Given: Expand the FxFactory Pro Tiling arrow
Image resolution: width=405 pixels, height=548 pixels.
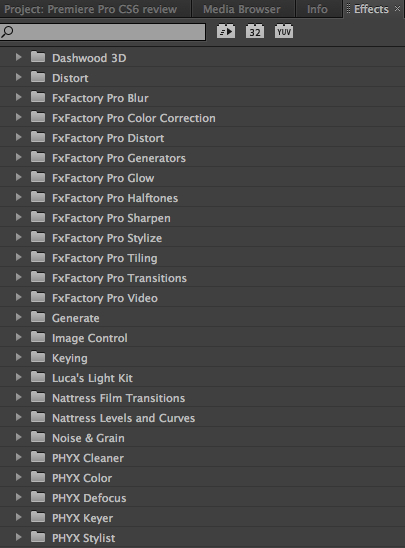Looking at the screenshot, I should point(19,257).
